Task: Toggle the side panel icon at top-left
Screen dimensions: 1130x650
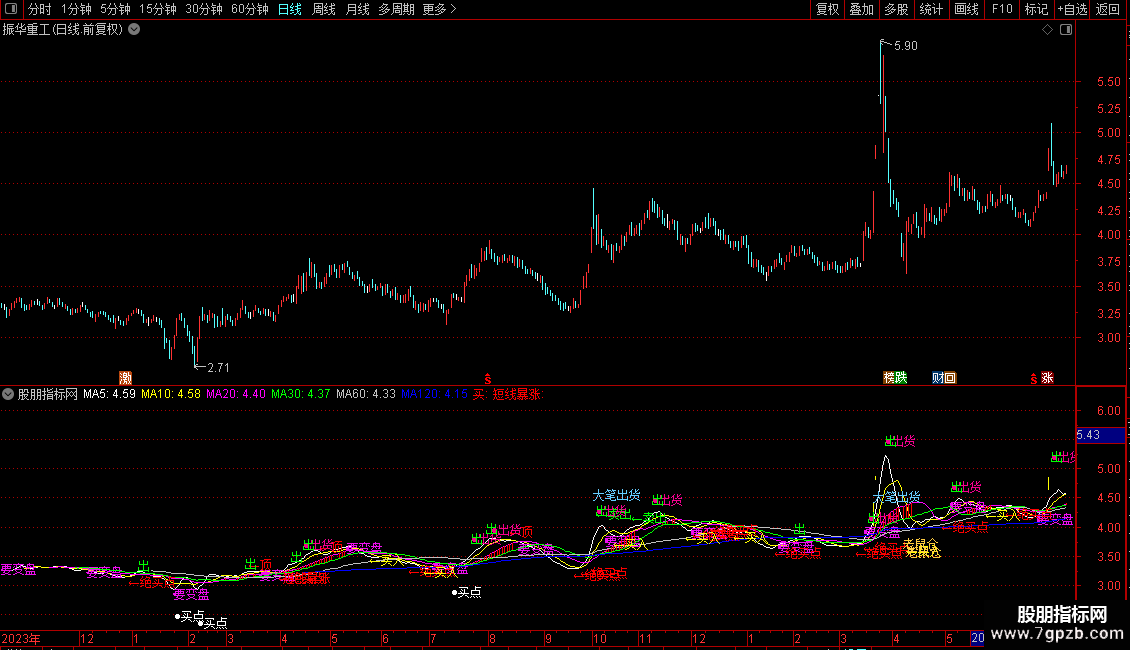Action: coord(11,9)
